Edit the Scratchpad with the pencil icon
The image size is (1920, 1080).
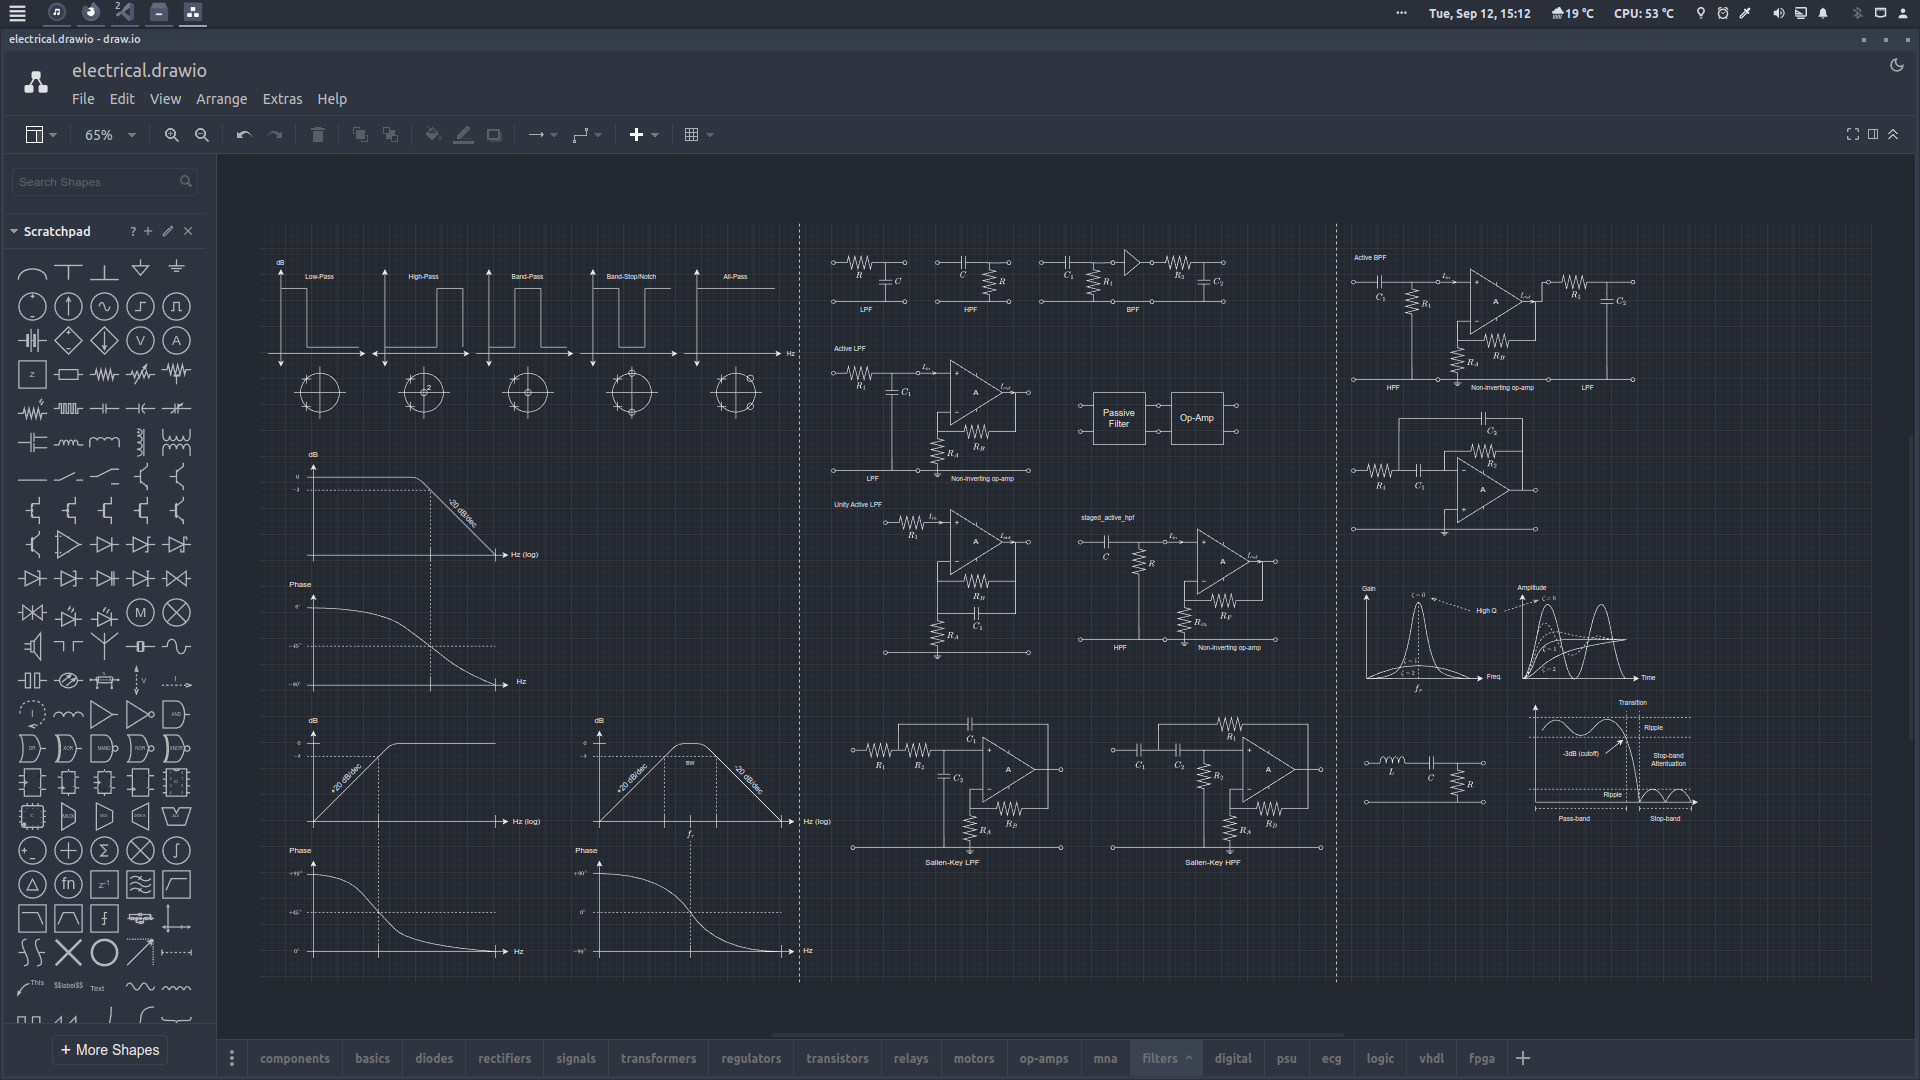168,231
